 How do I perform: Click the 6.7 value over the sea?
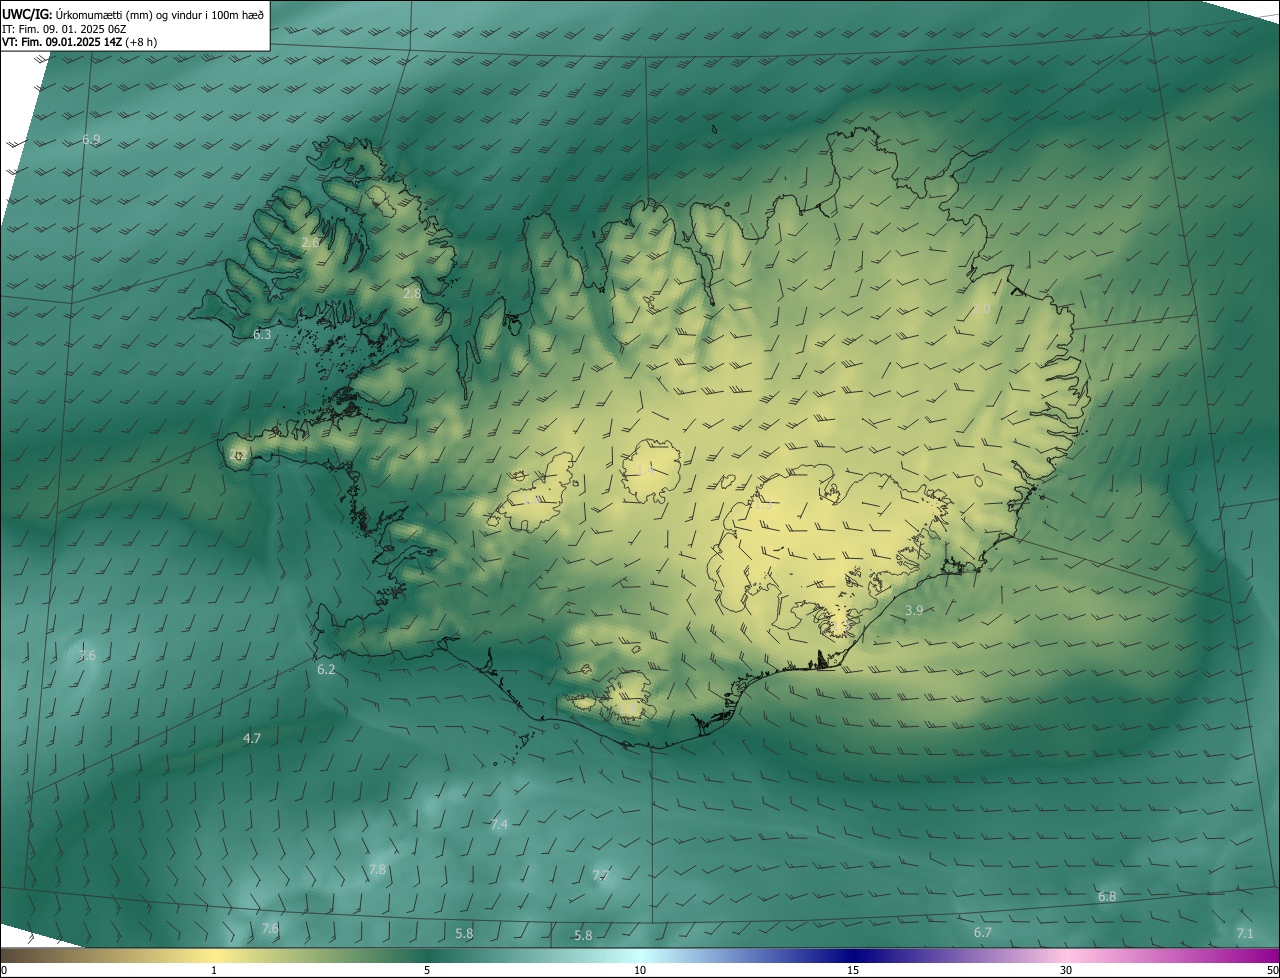pyautogui.click(x=983, y=932)
